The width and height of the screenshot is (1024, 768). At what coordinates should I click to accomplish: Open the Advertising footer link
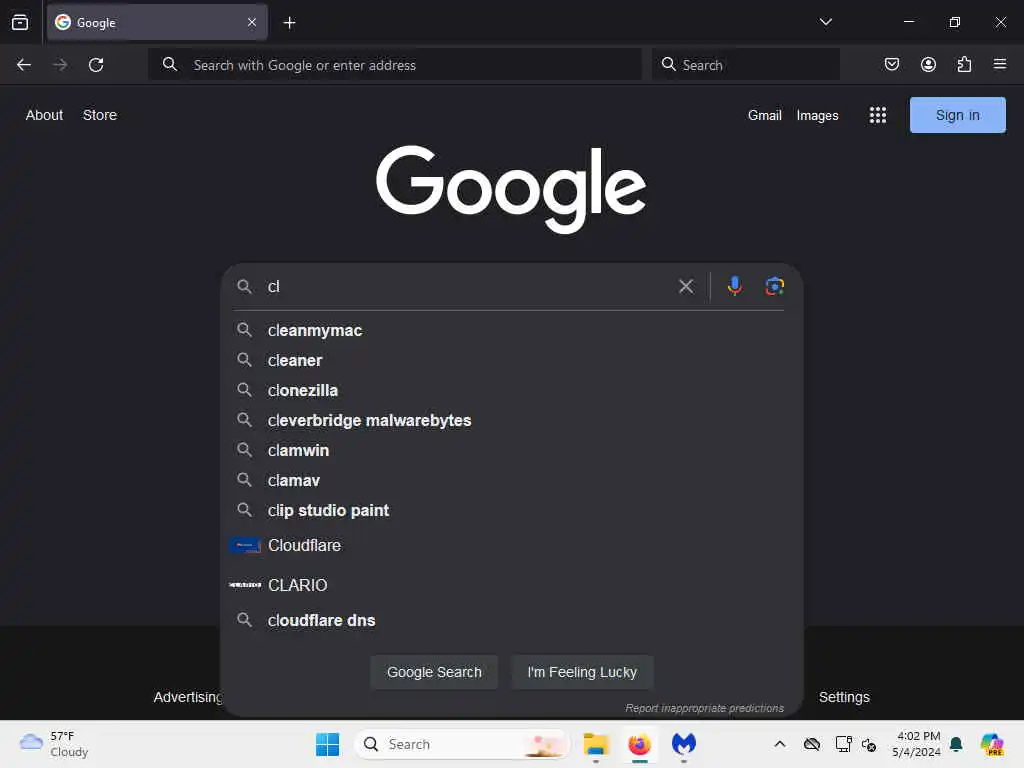click(x=188, y=697)
